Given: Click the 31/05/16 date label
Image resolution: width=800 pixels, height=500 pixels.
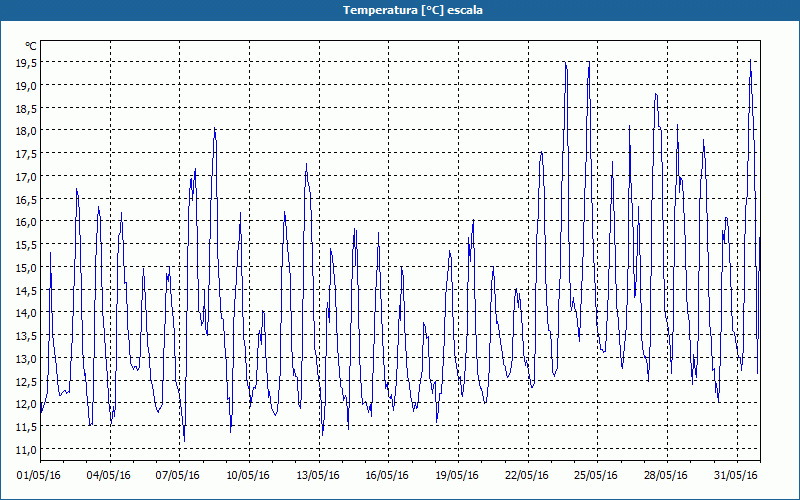Looking at the screenshot, I should pos(735,475).
